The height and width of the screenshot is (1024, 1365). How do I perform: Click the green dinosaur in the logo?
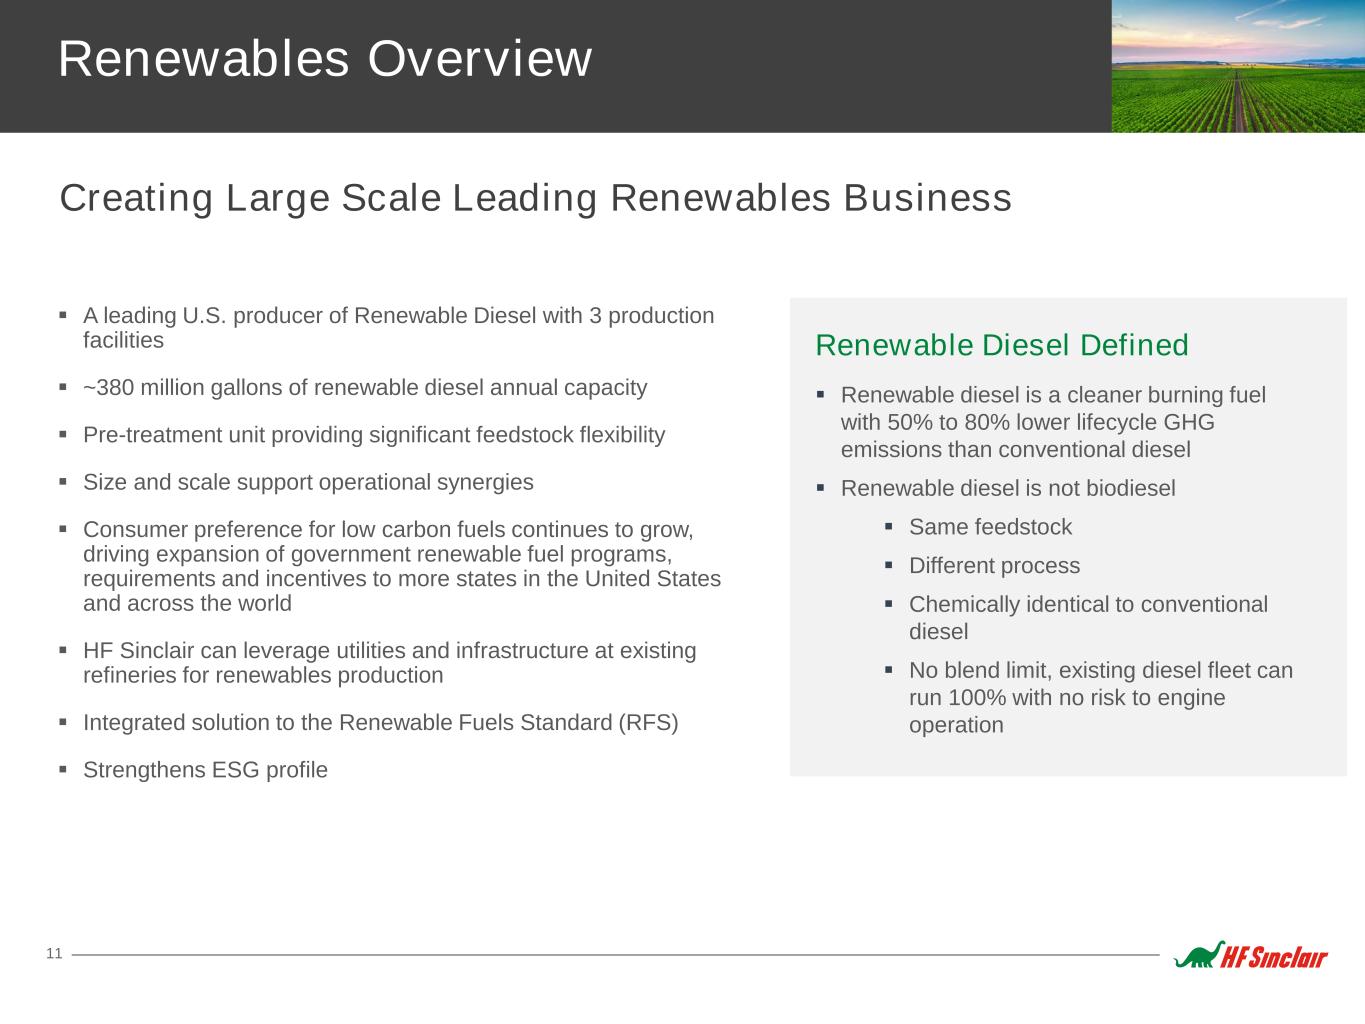click(1197, 956)
